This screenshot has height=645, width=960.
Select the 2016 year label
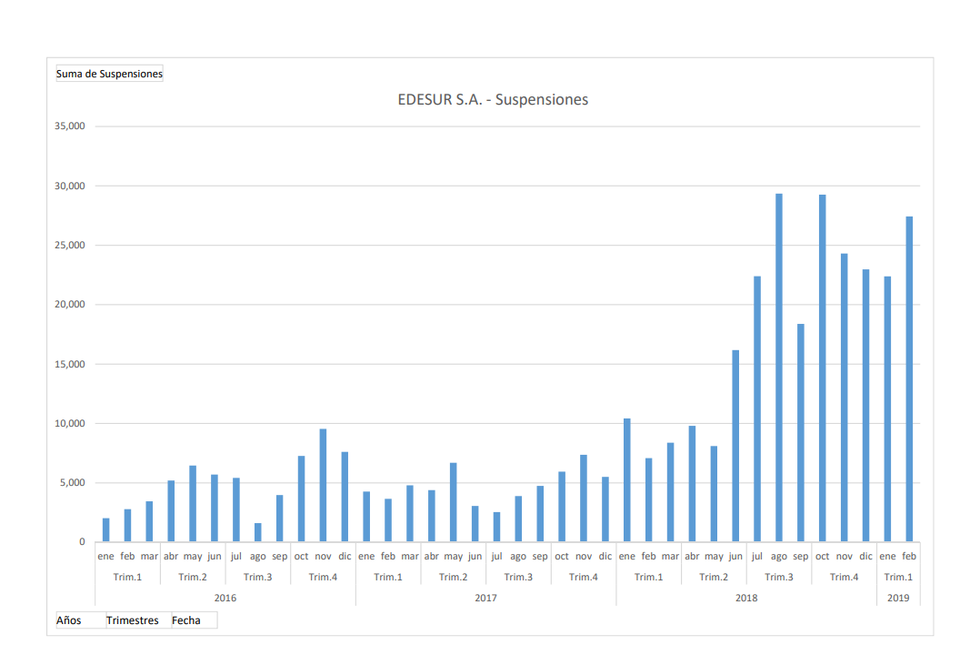225,598
